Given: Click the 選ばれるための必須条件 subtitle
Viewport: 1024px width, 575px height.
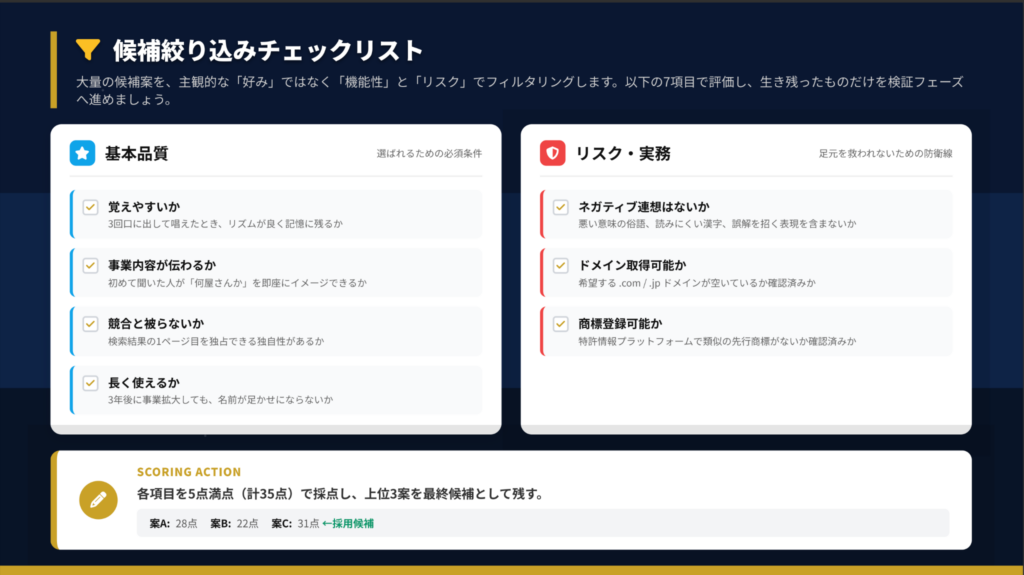Looking at the screenshot, I should pos(429,154).
